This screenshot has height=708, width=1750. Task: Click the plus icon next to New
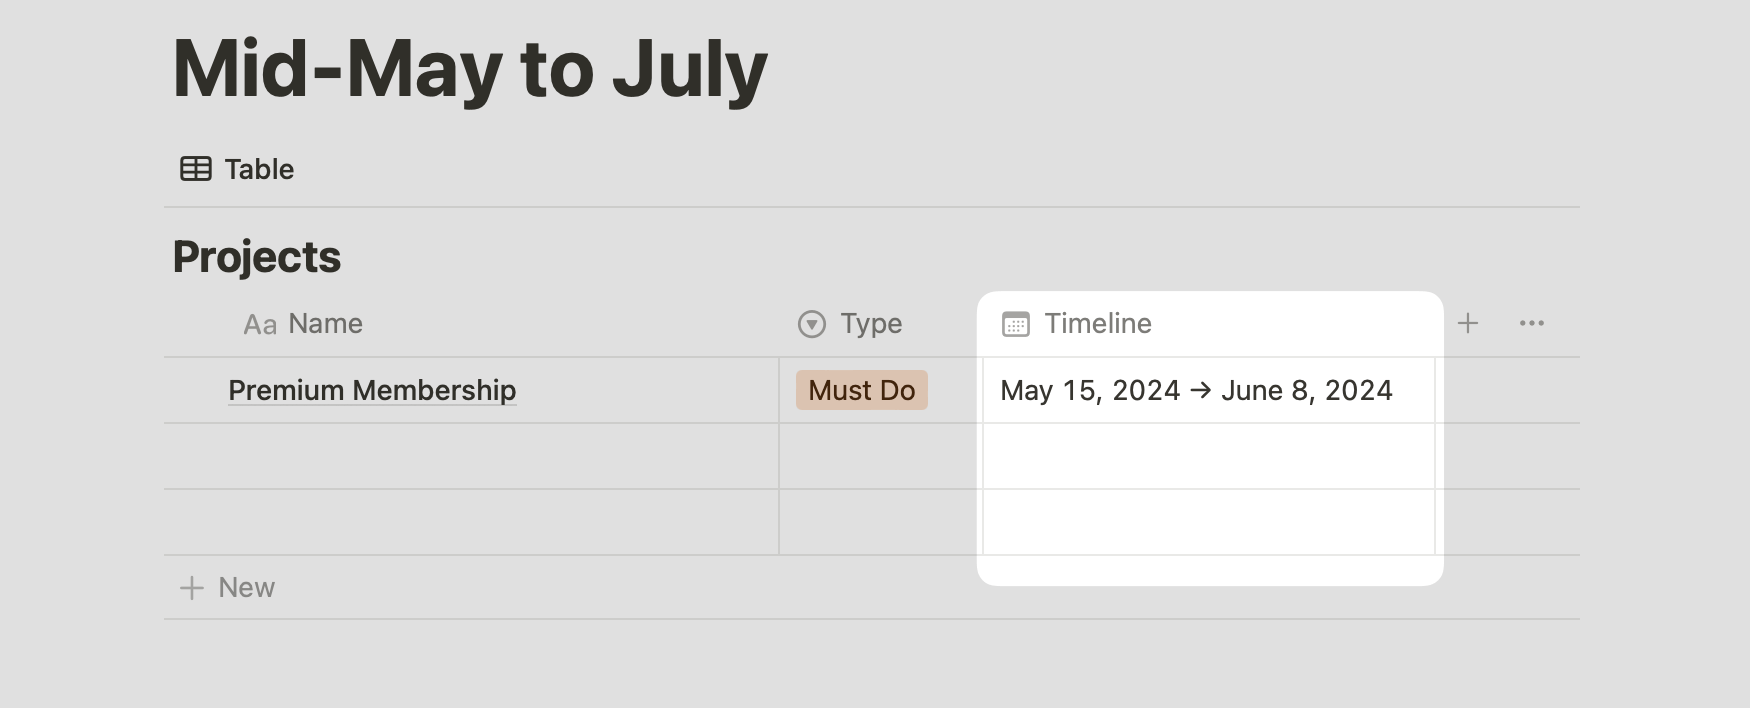click(191, 588)
